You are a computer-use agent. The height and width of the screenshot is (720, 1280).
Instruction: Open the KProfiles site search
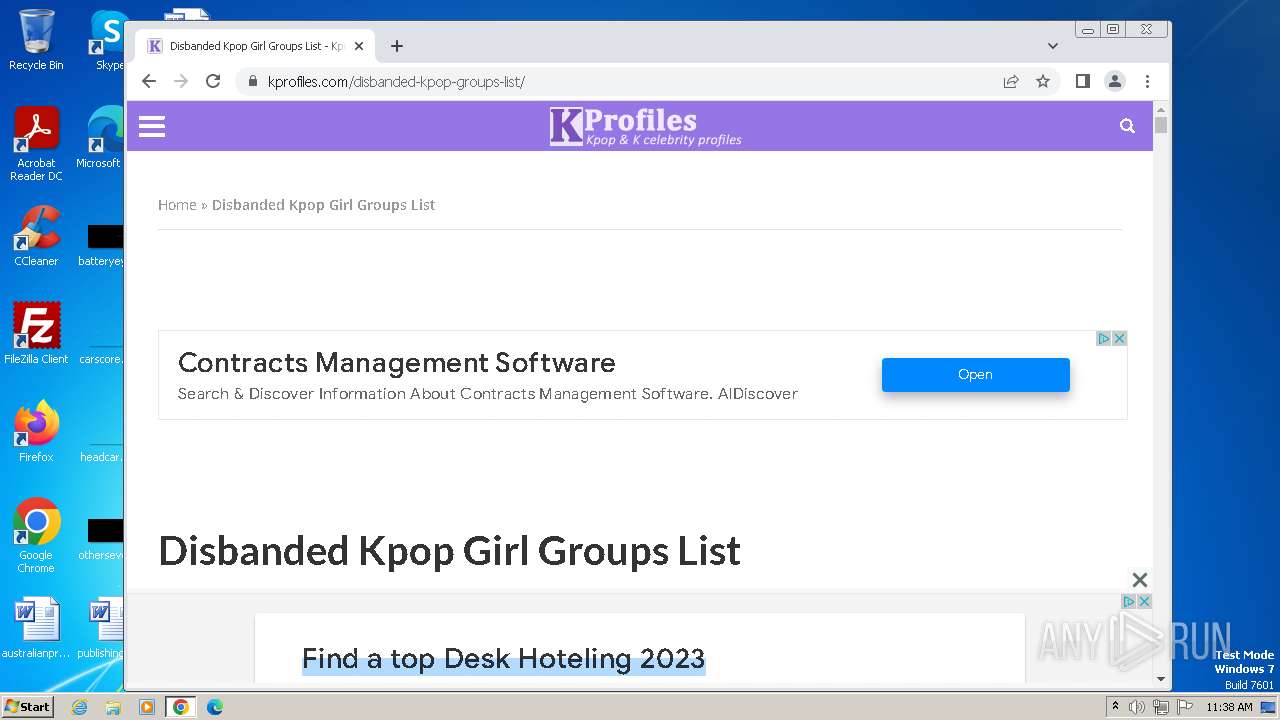pos(1127,126)
